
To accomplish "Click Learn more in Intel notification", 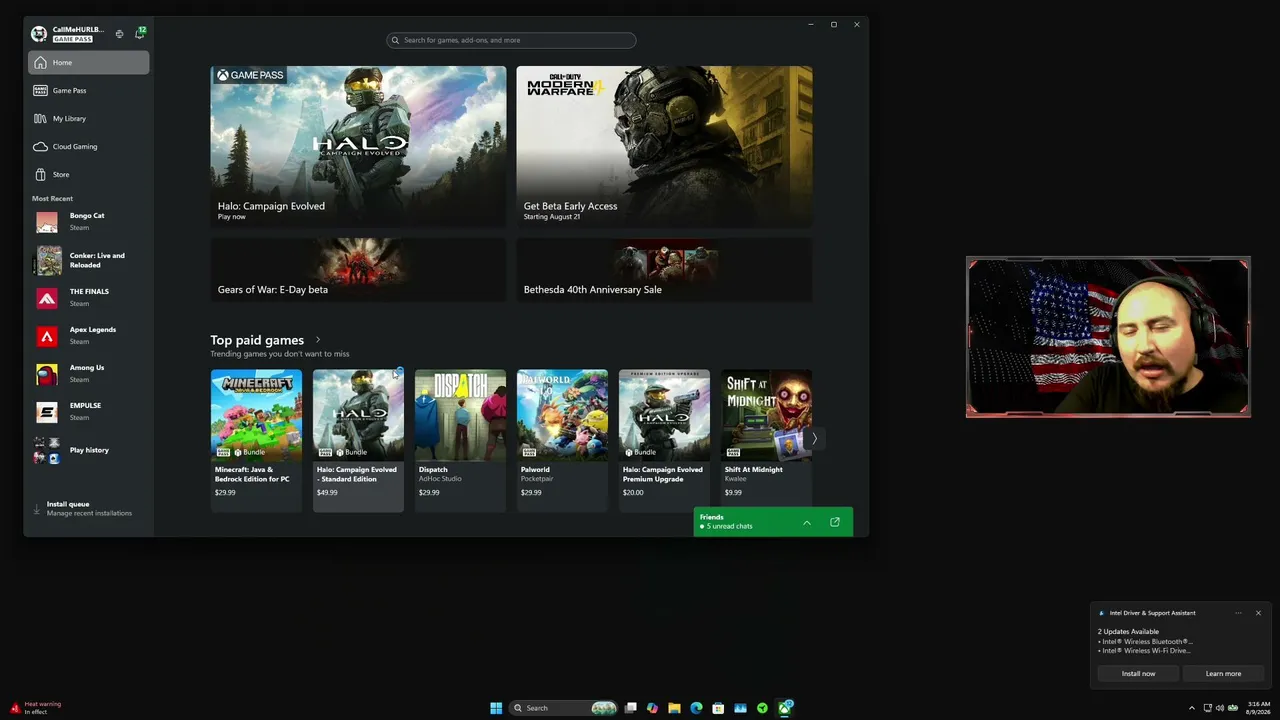I will point(1223,673).
